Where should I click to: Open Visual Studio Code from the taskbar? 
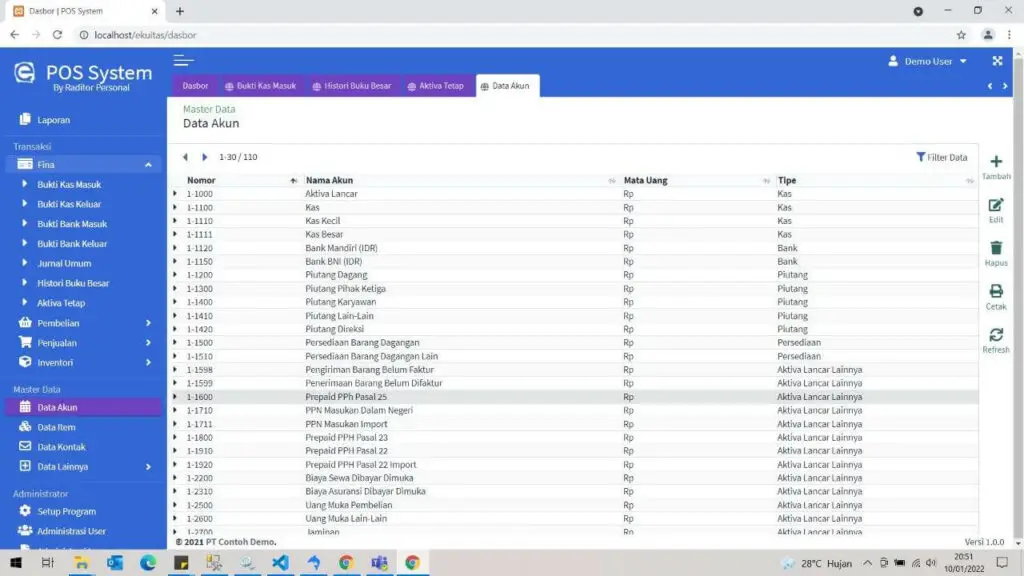pyautogui.click(x=280, y=562)
